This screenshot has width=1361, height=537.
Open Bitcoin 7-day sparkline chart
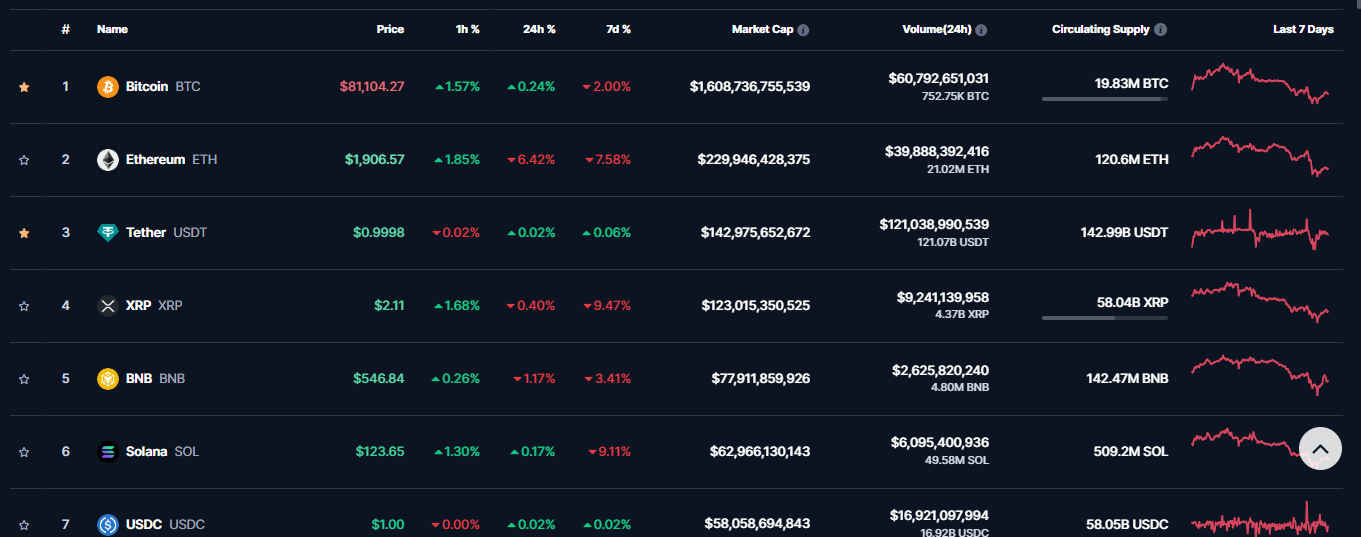[1260, 84]
